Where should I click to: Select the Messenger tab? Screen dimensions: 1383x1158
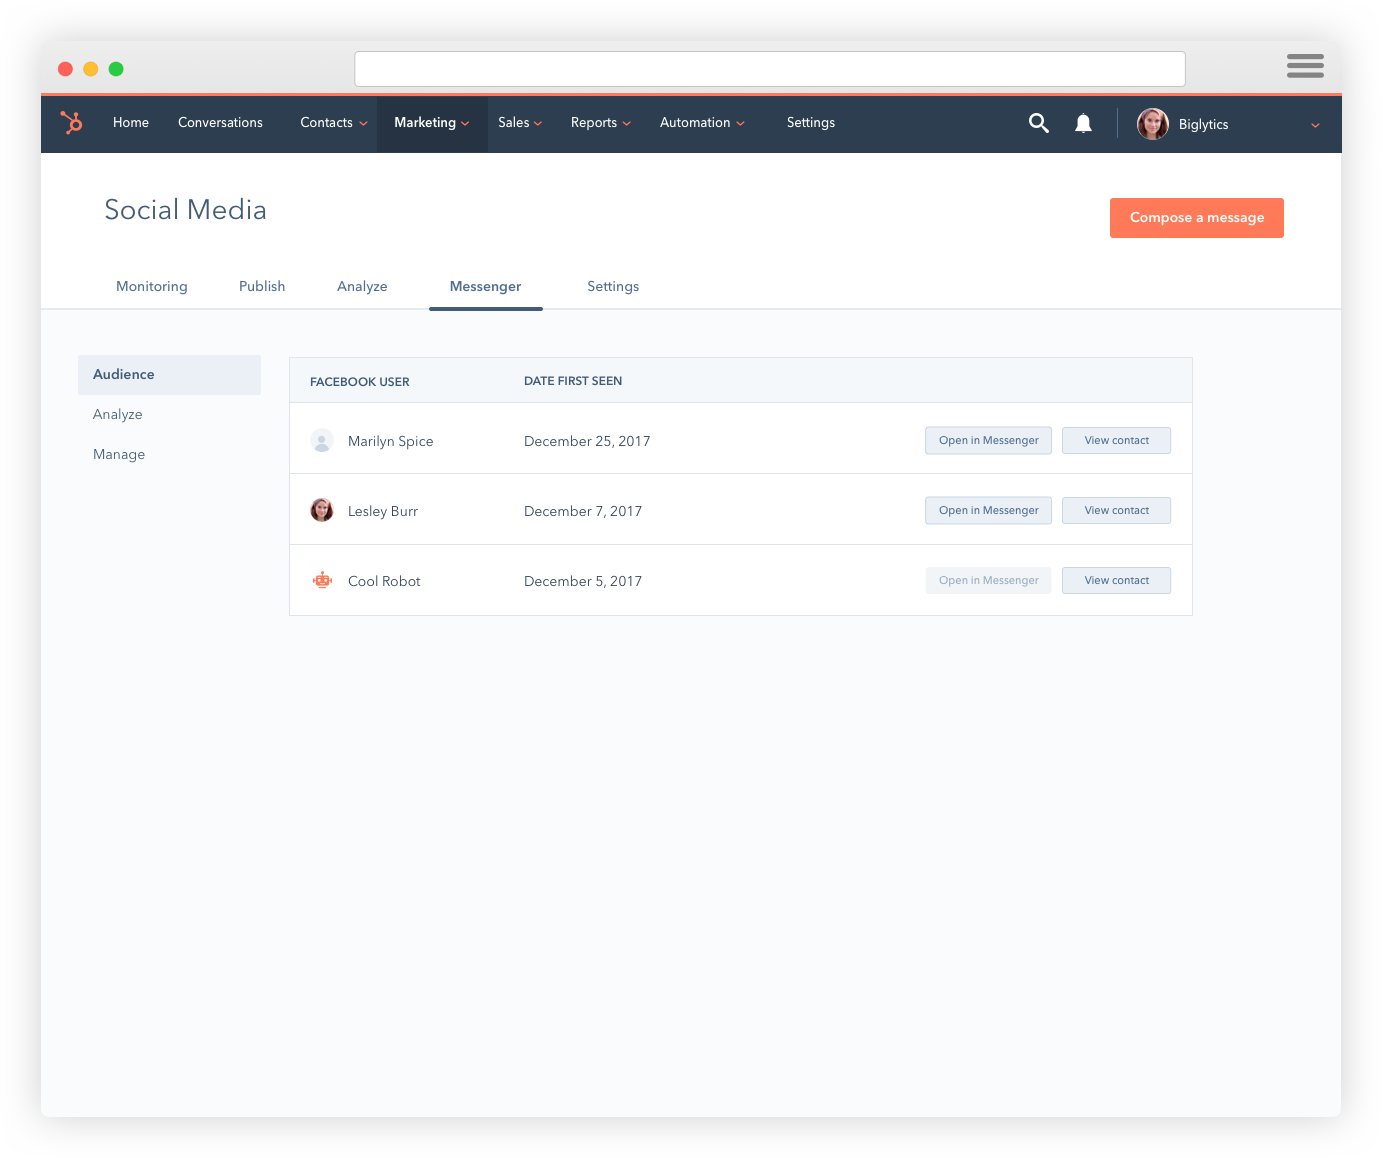[x=485, y=286]
